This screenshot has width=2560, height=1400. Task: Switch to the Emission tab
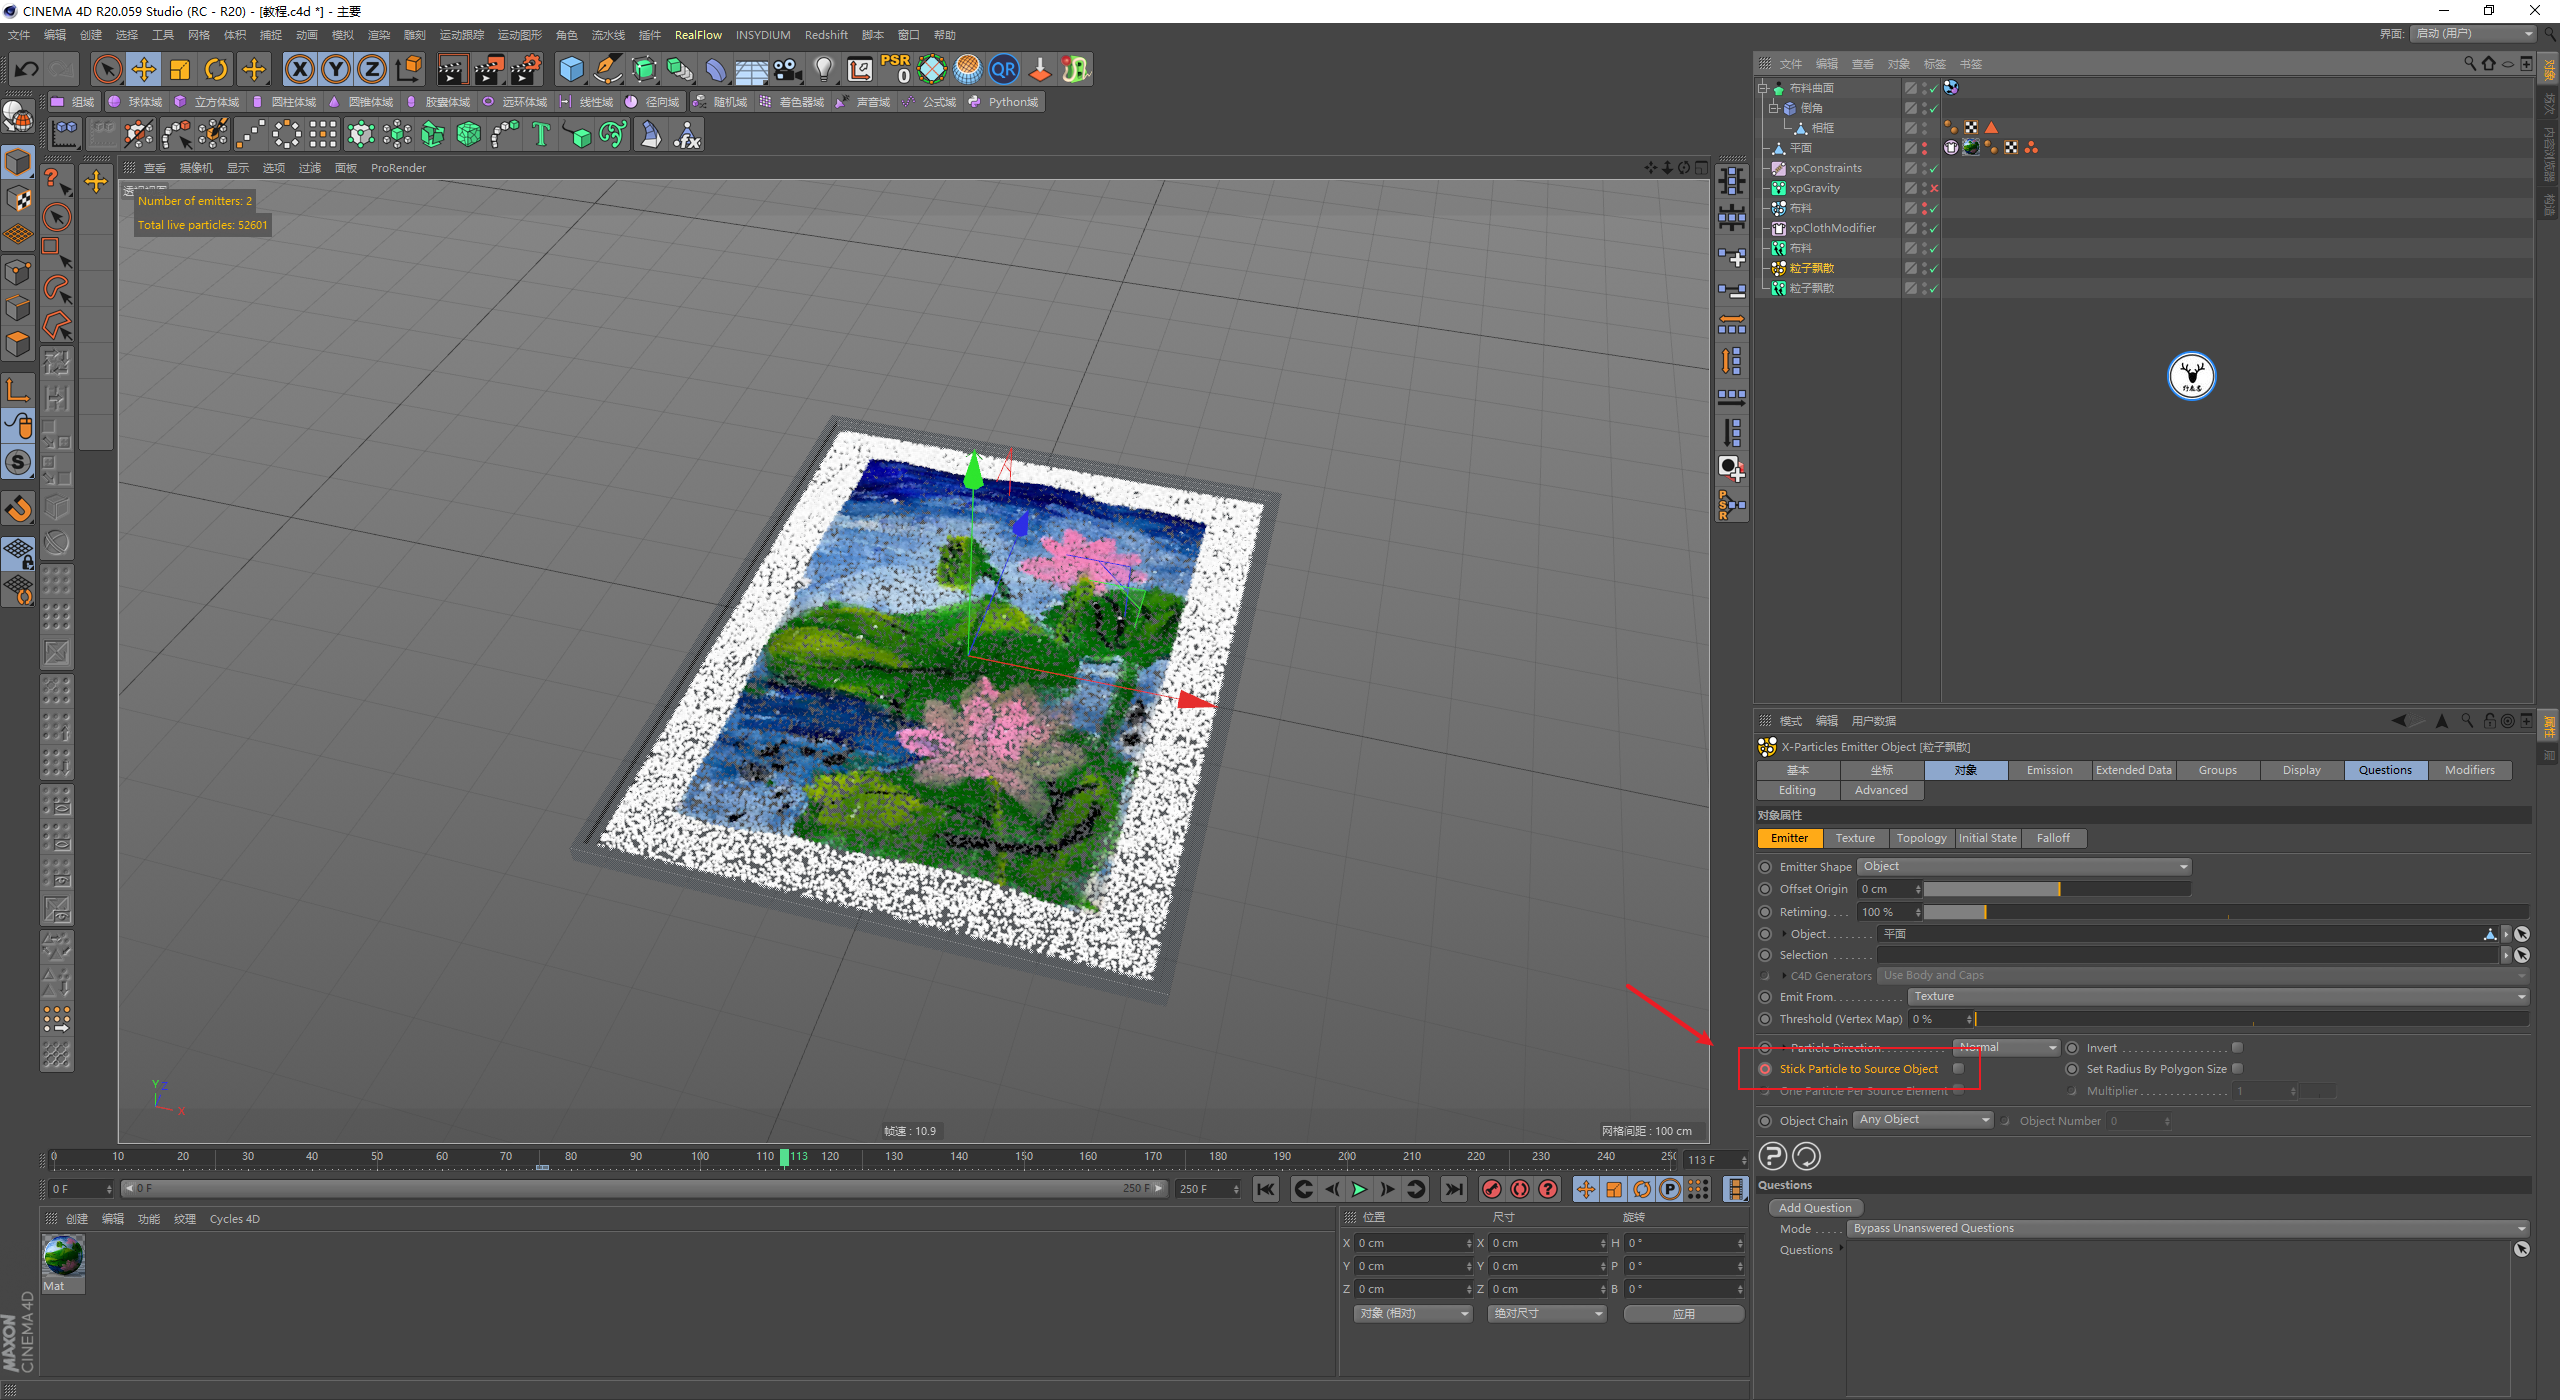pyautogui.click(x=2050, y=770)
